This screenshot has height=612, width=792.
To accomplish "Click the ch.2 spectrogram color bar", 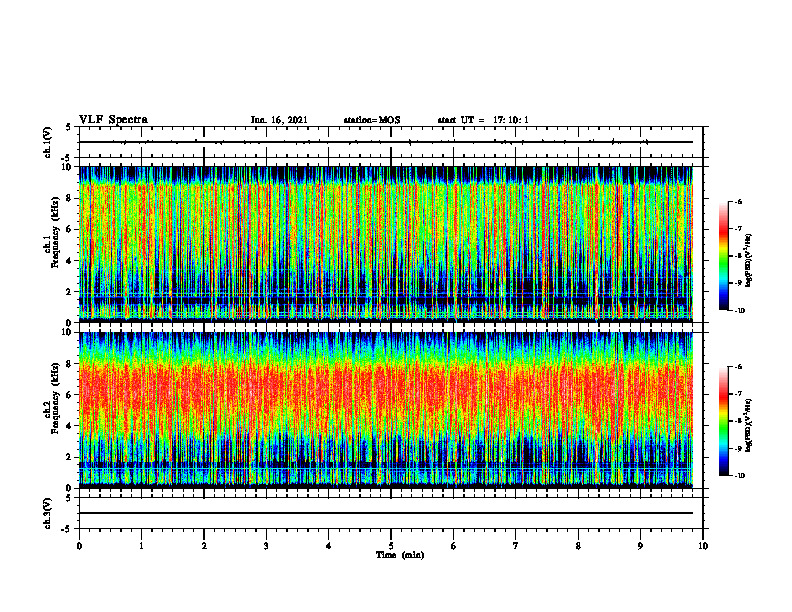I will tap(723, 421).
